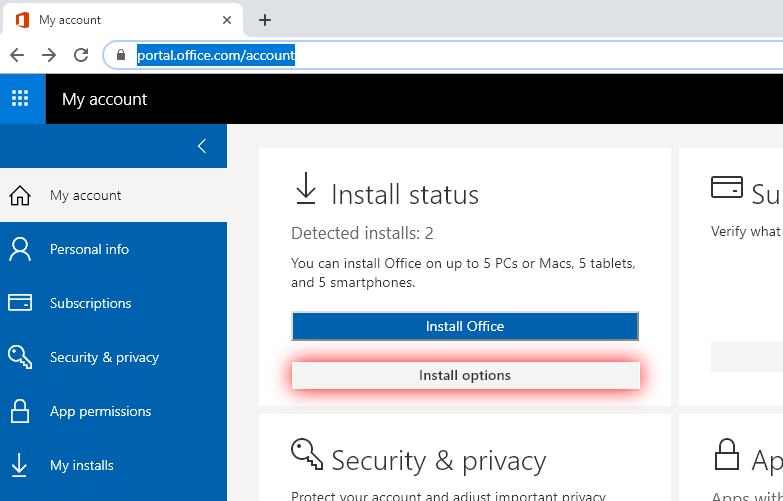Image resolution: width=783 pixels, height=501 pixels.
Task: Open a new browser tab with the plus
Action: (265, 20)
